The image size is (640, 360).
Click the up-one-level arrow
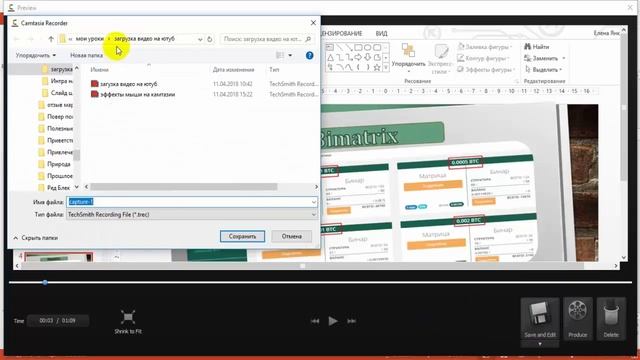(51, 39)
